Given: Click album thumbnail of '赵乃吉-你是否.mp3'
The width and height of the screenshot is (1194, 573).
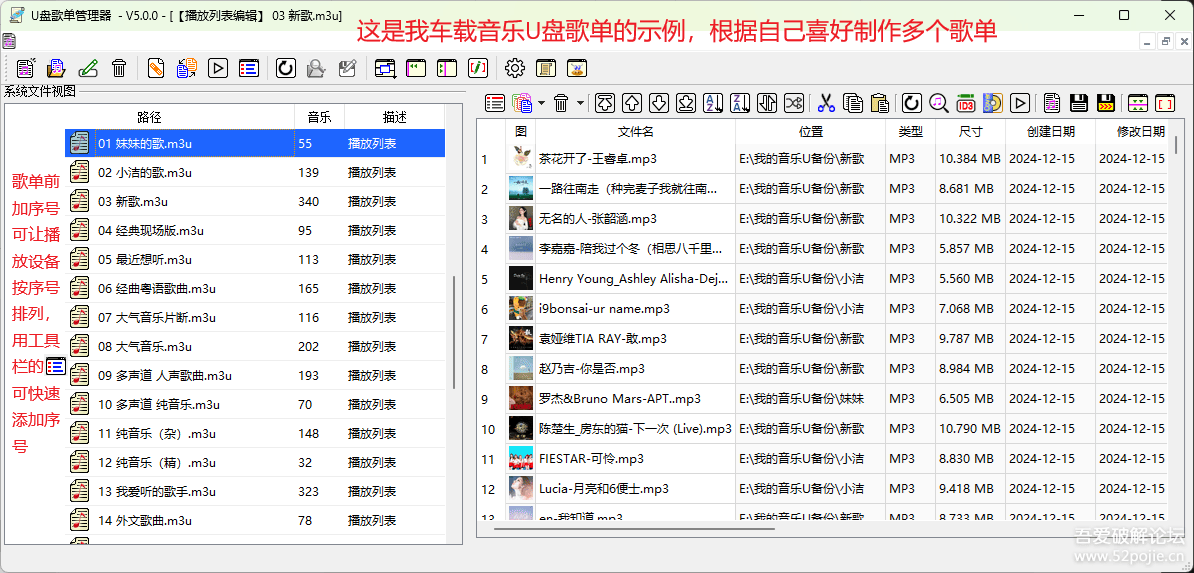Looking at the screenshot, I should click(521, 369).
